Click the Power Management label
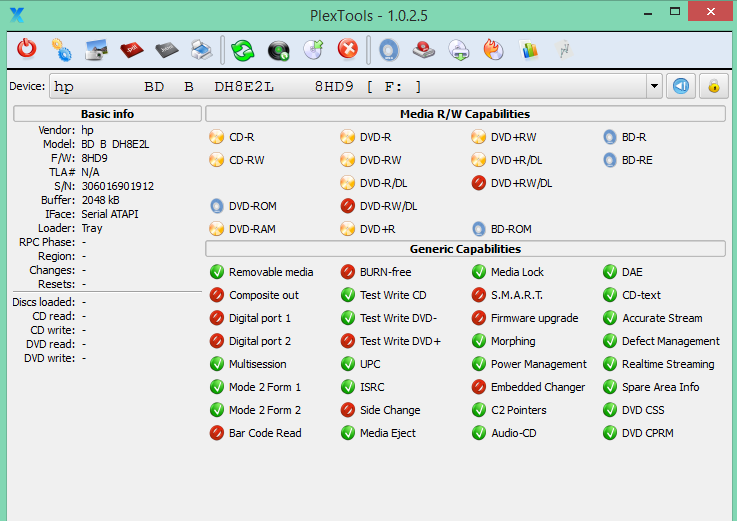737x521 pixels. [539, 364]
